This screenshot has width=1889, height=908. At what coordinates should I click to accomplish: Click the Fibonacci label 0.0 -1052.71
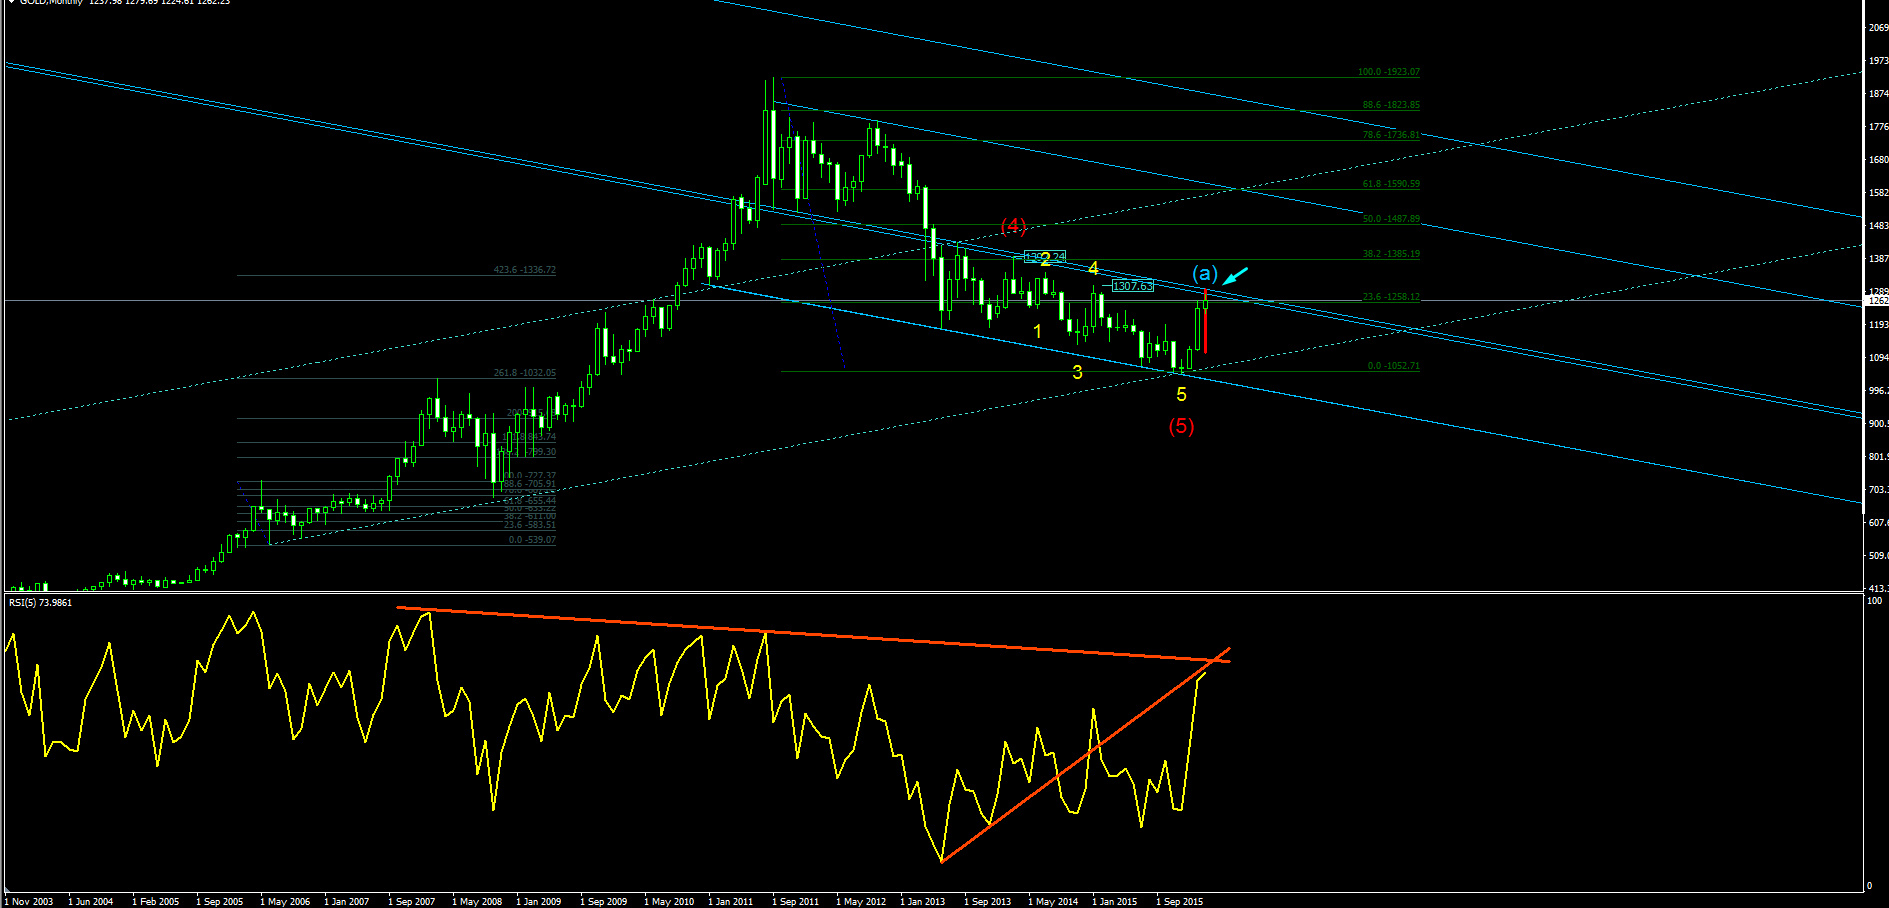click(x=1393, y=366)
